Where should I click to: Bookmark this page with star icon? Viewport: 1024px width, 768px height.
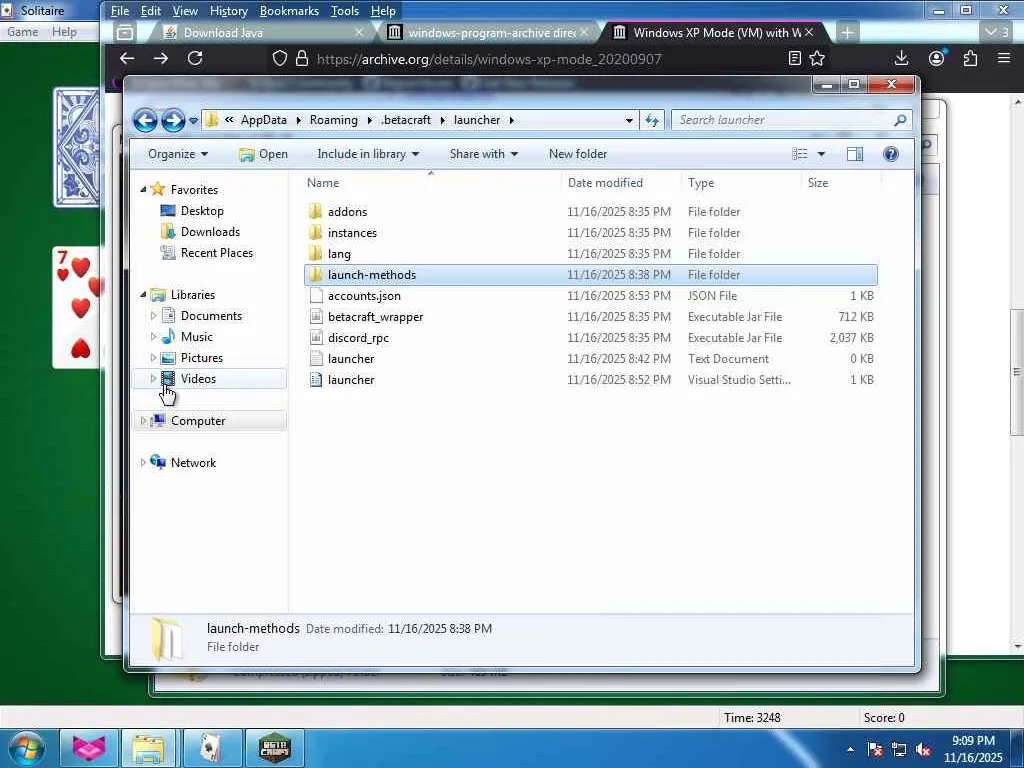click(817, 59)
